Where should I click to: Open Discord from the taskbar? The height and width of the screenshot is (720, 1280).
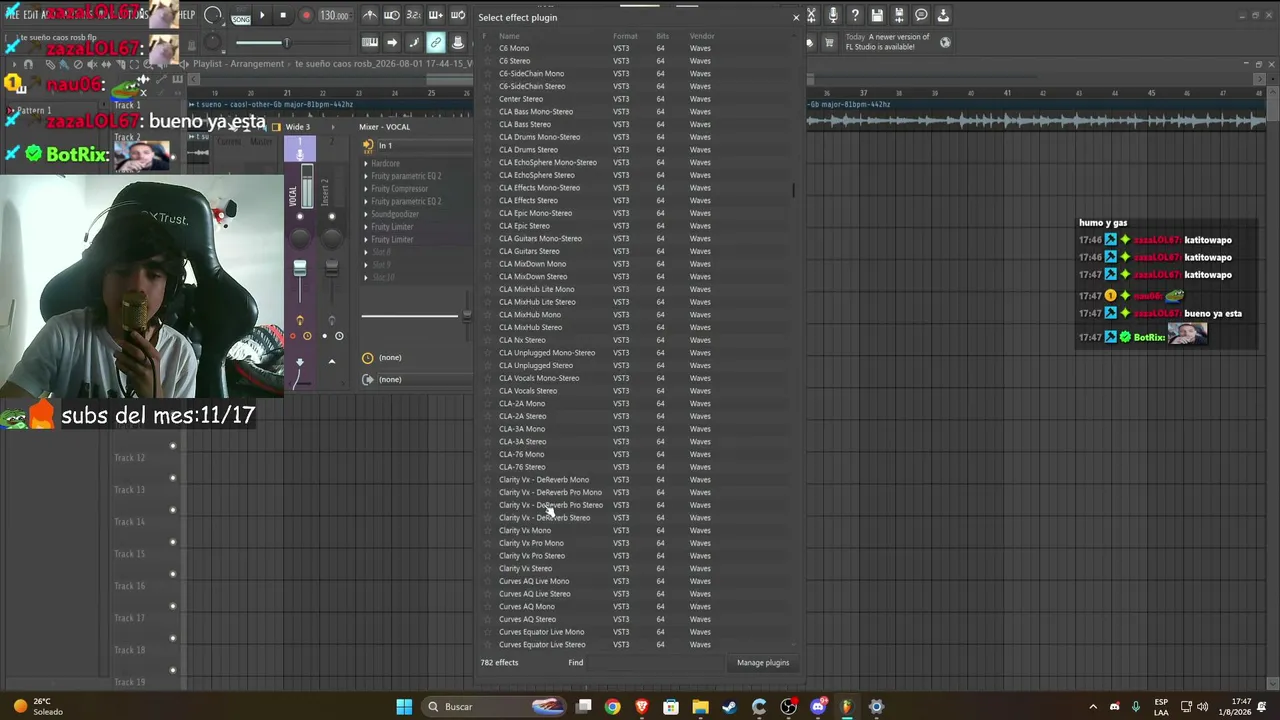pyautogui.click(x=818, y=707)
